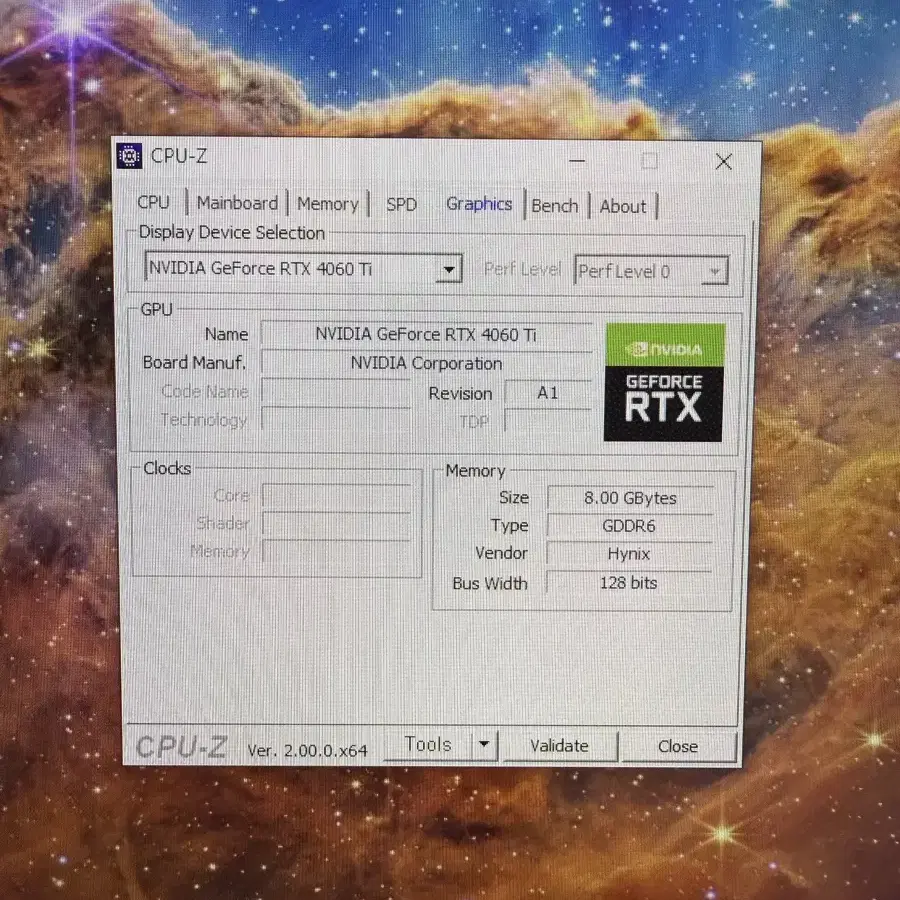Switch to the Mainboard tab
Viewport: 900px width, 900px height.
(237, 203)
